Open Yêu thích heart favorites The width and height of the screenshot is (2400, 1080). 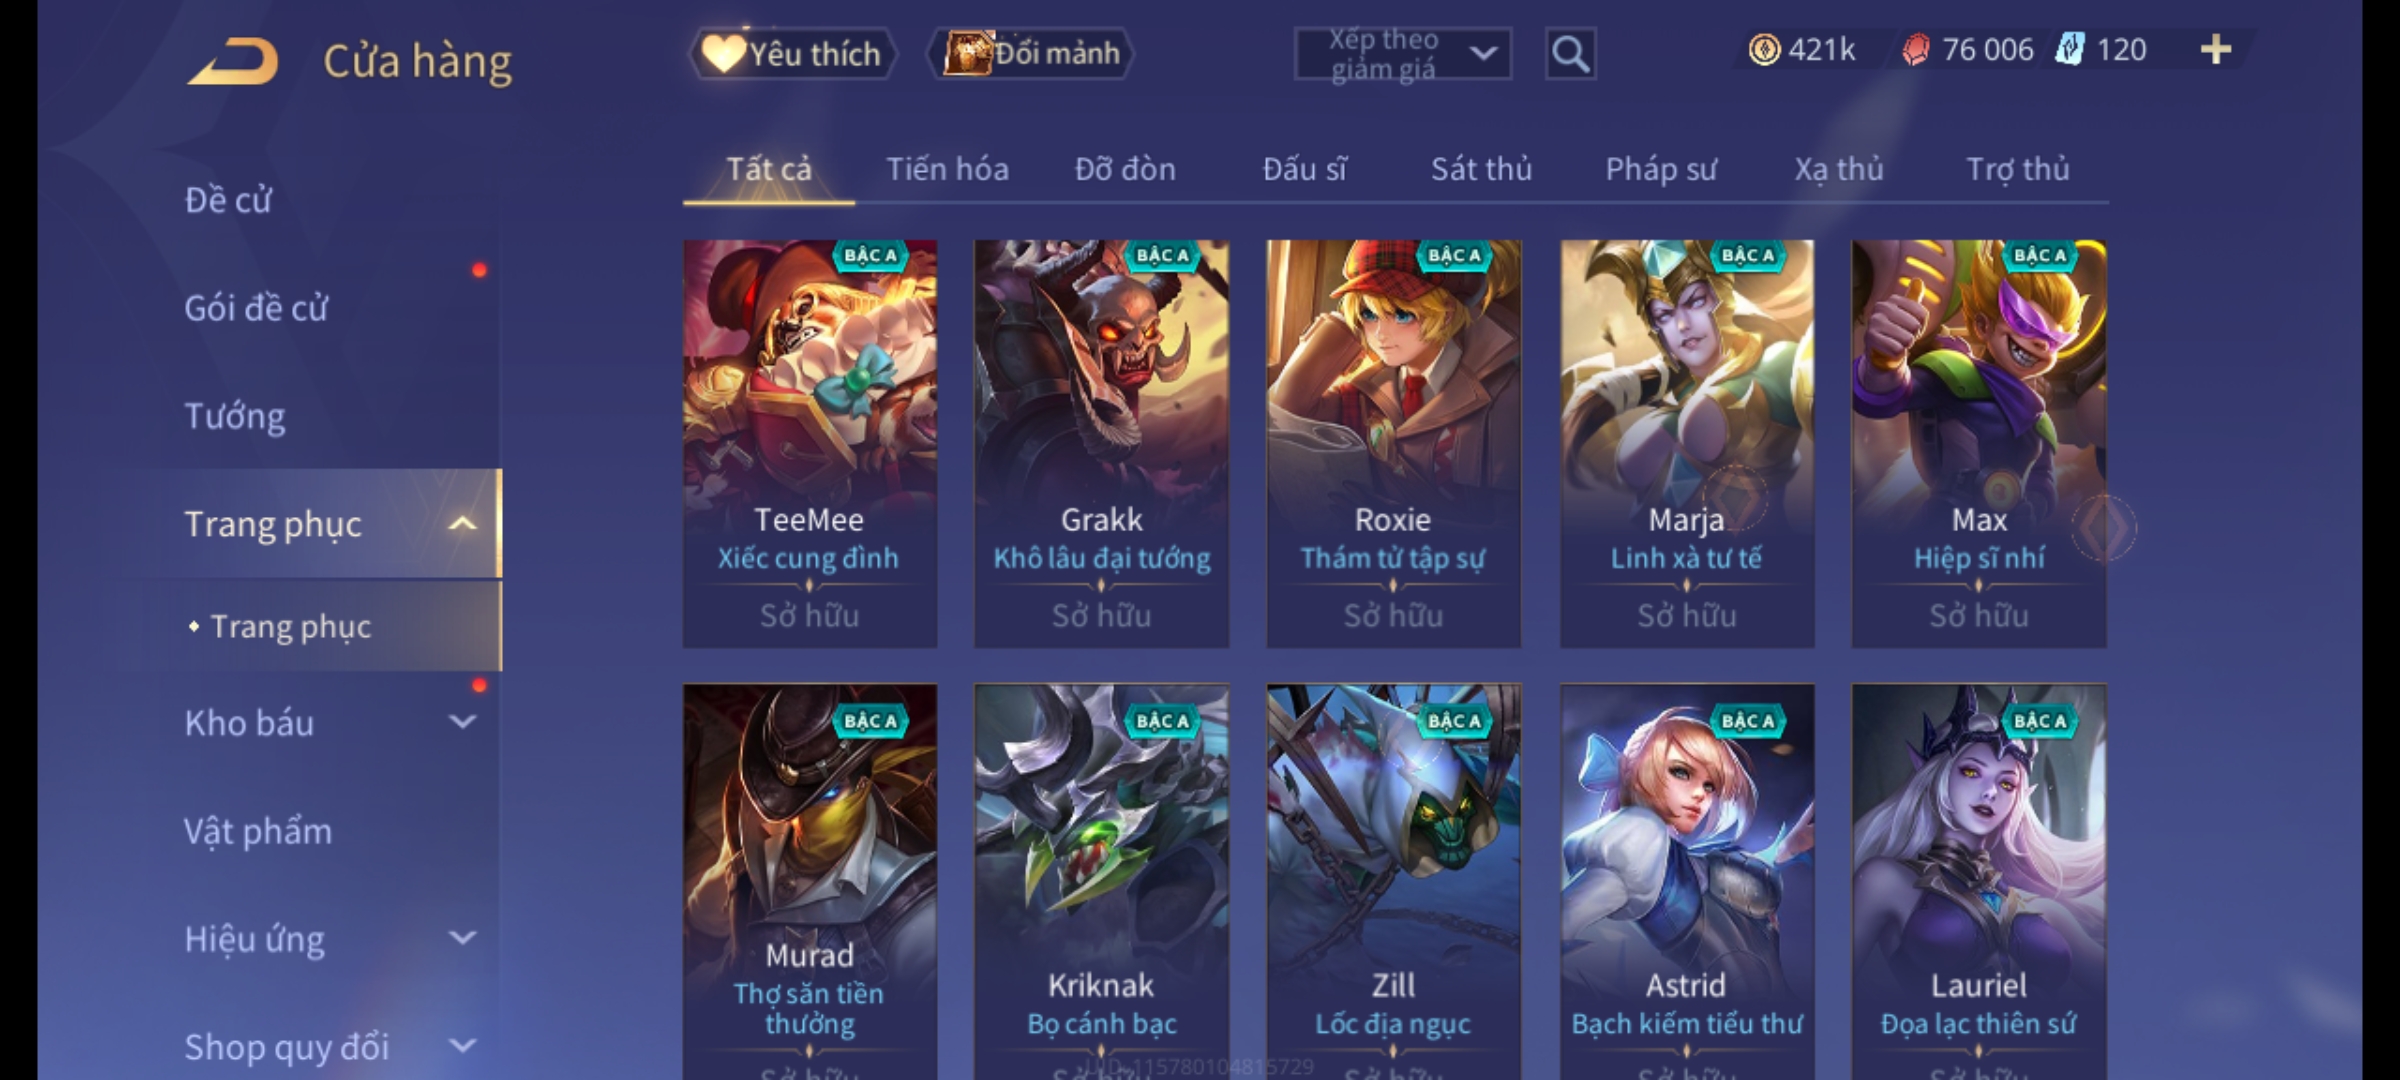point(792,54)
